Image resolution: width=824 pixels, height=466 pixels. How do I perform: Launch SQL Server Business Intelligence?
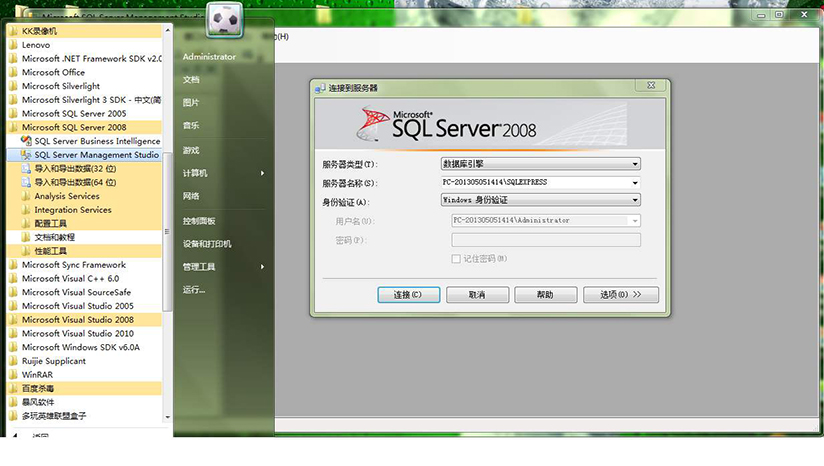[x=84, y=141]
